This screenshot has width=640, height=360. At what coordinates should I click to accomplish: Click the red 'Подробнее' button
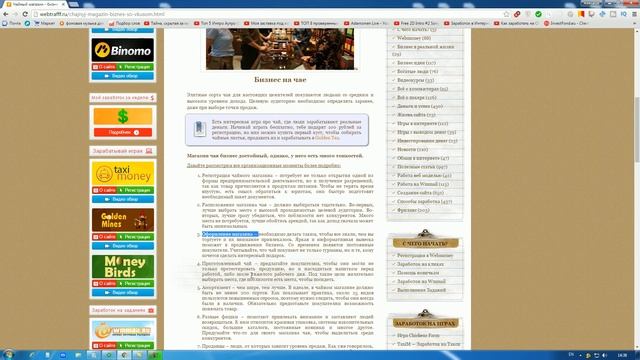[123, 132]
